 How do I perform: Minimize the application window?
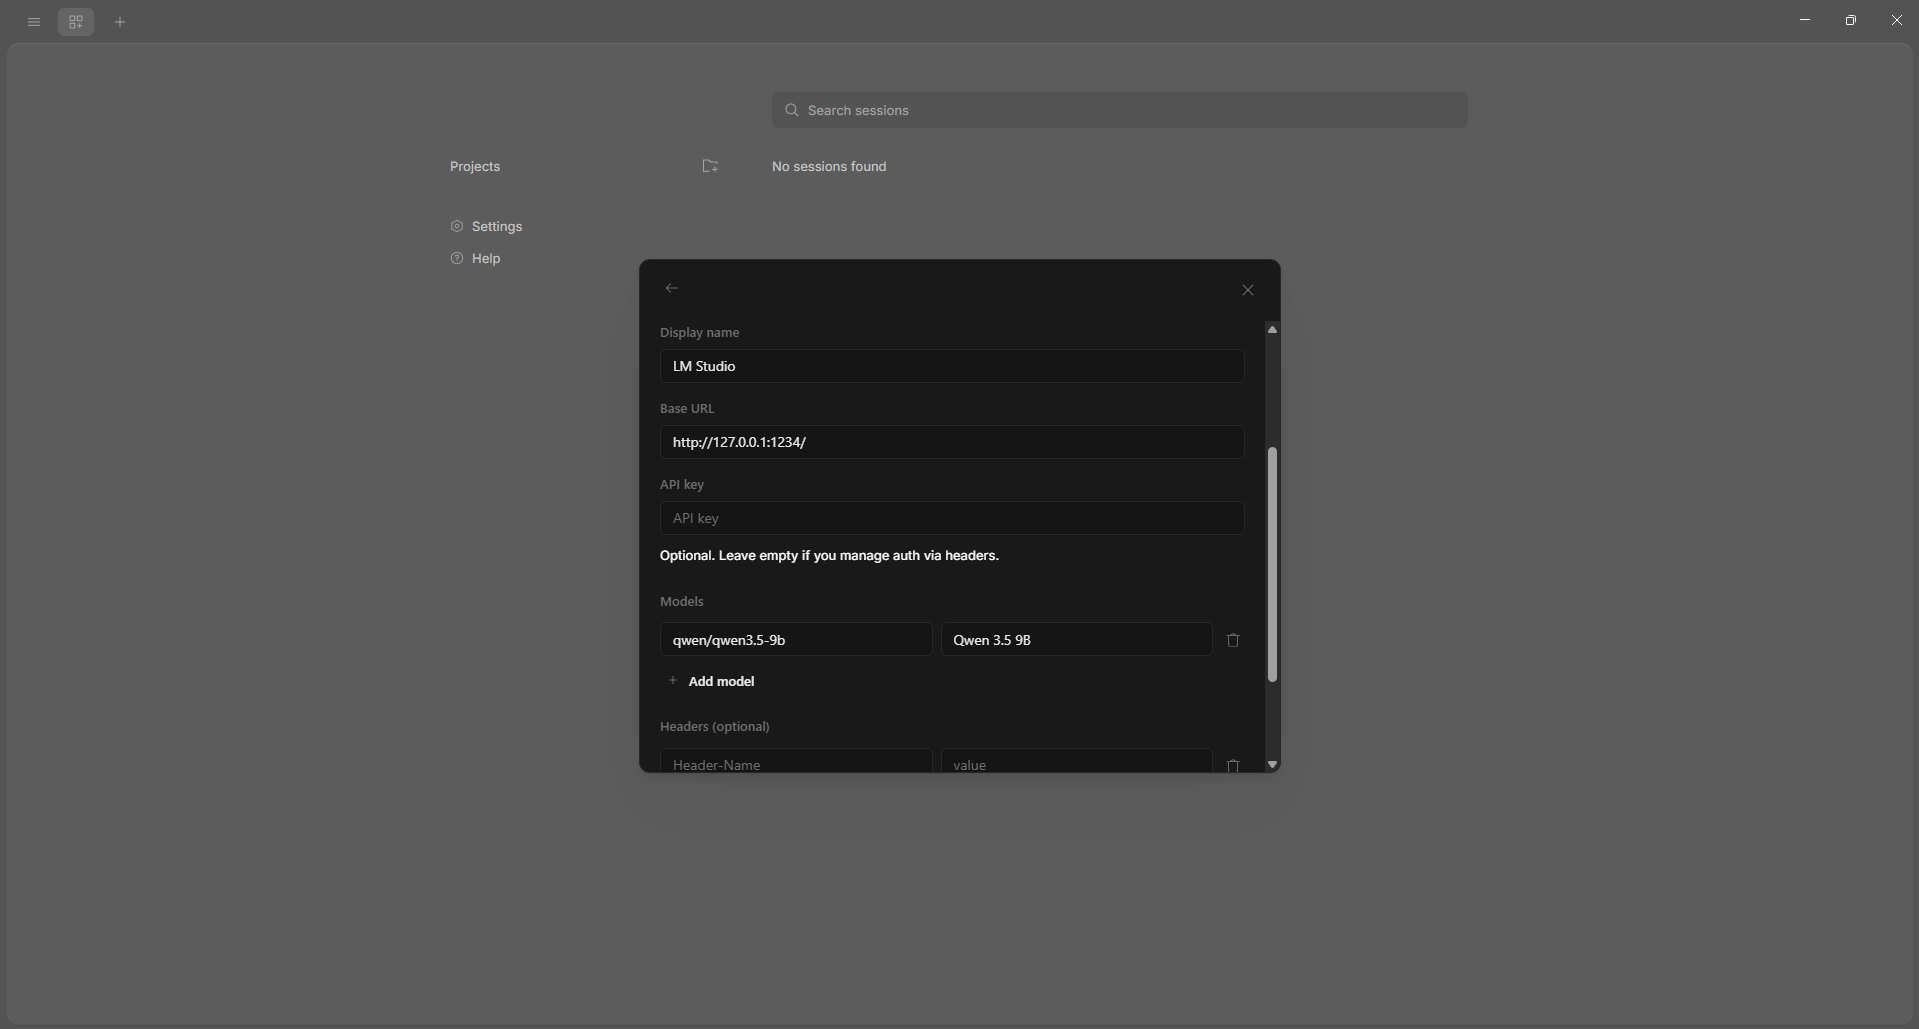click(x=1805, y=20)
